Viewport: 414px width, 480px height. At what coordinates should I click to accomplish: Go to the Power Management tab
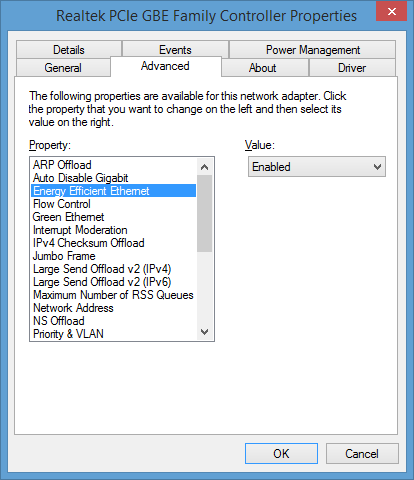click(x=313, y=50)
